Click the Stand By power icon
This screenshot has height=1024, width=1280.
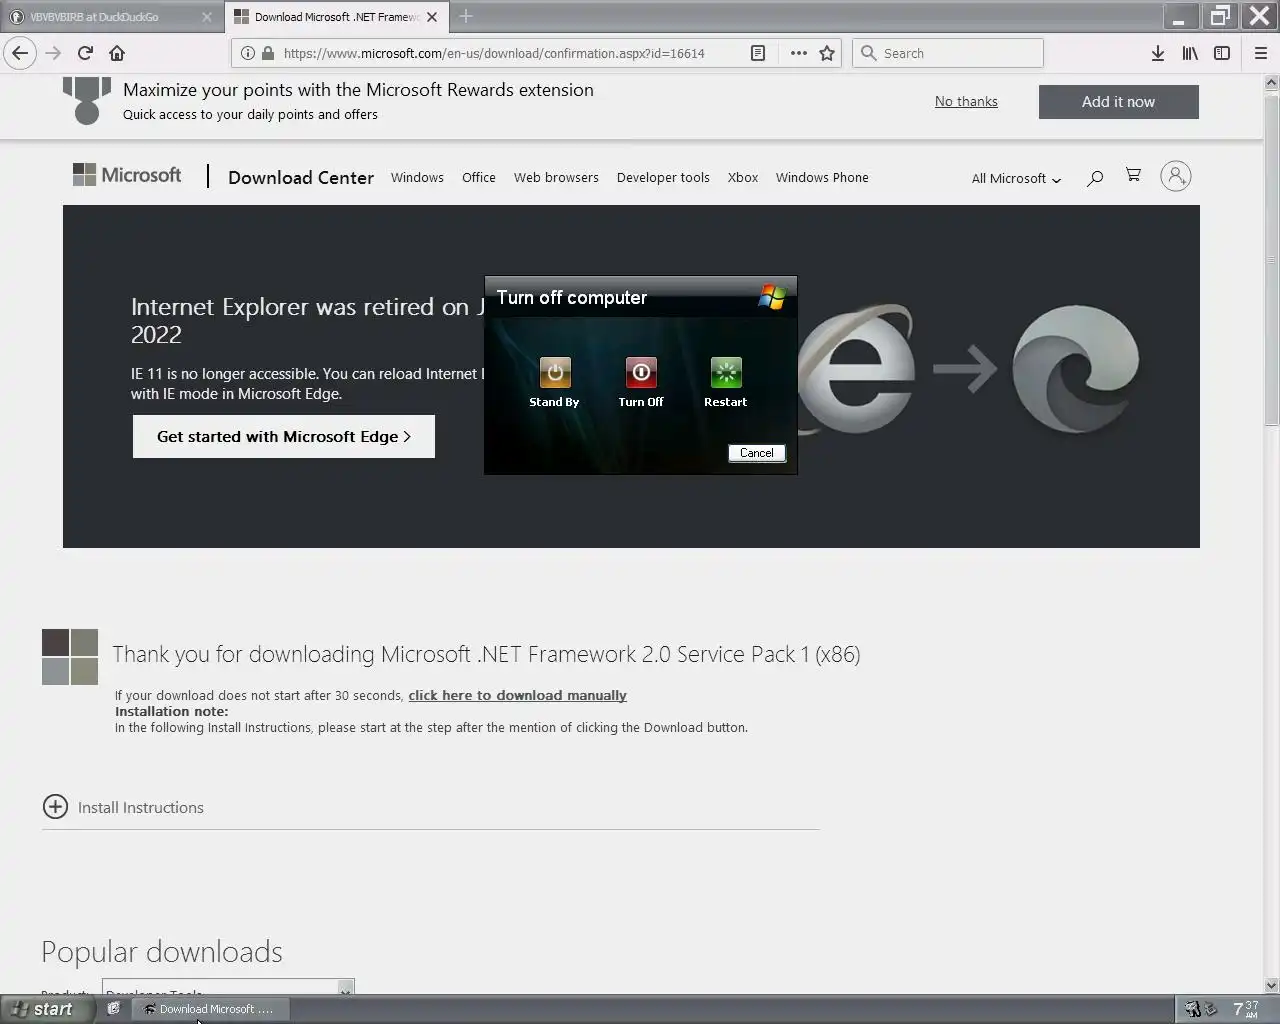pyautogui.click(x=555, y=372)
